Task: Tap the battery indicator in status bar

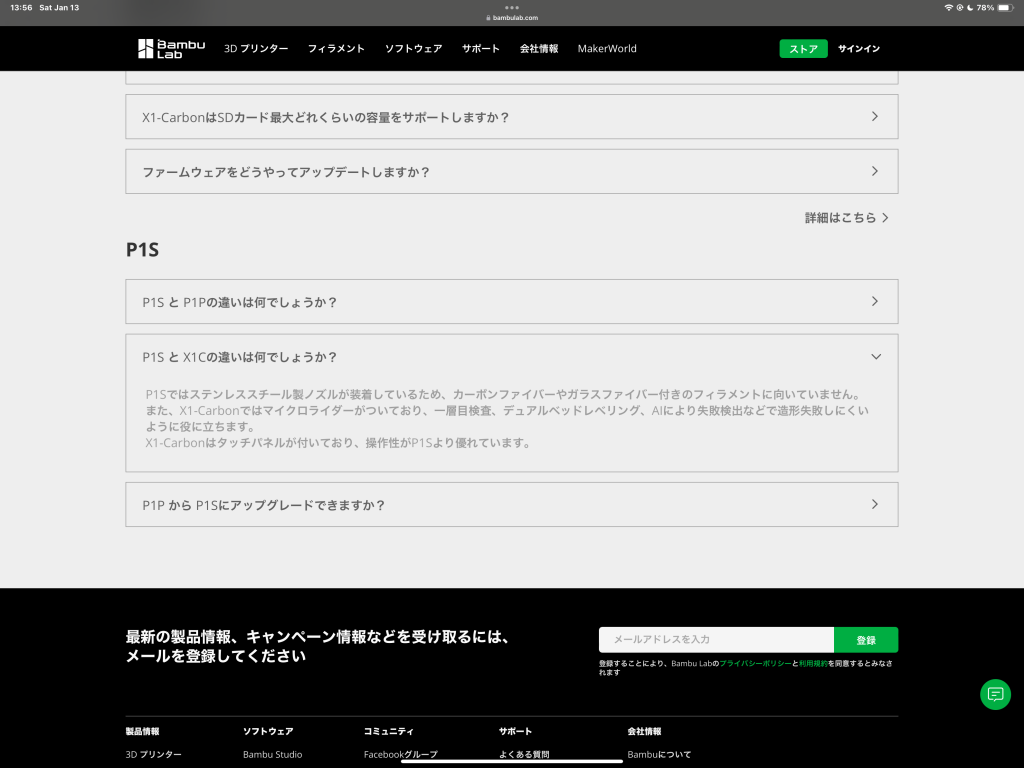Action: [x=1005, y=8]
